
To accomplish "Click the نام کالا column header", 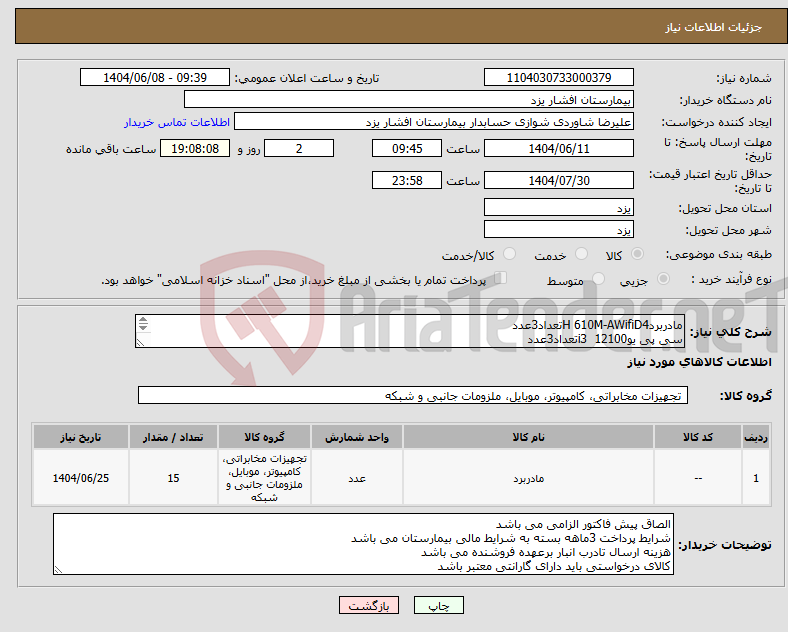I will [x=528, y=437].
